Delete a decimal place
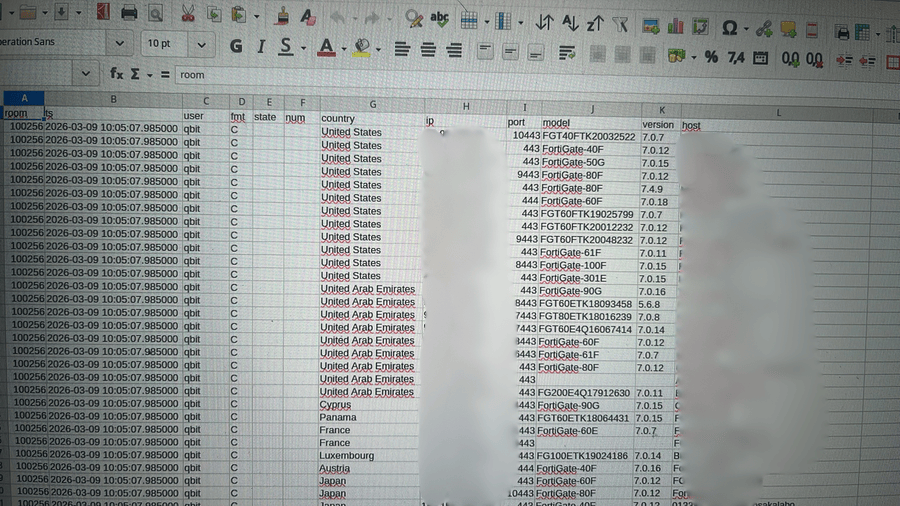The image size is (900, 506). pyautogui.click(x=814, y=59)
